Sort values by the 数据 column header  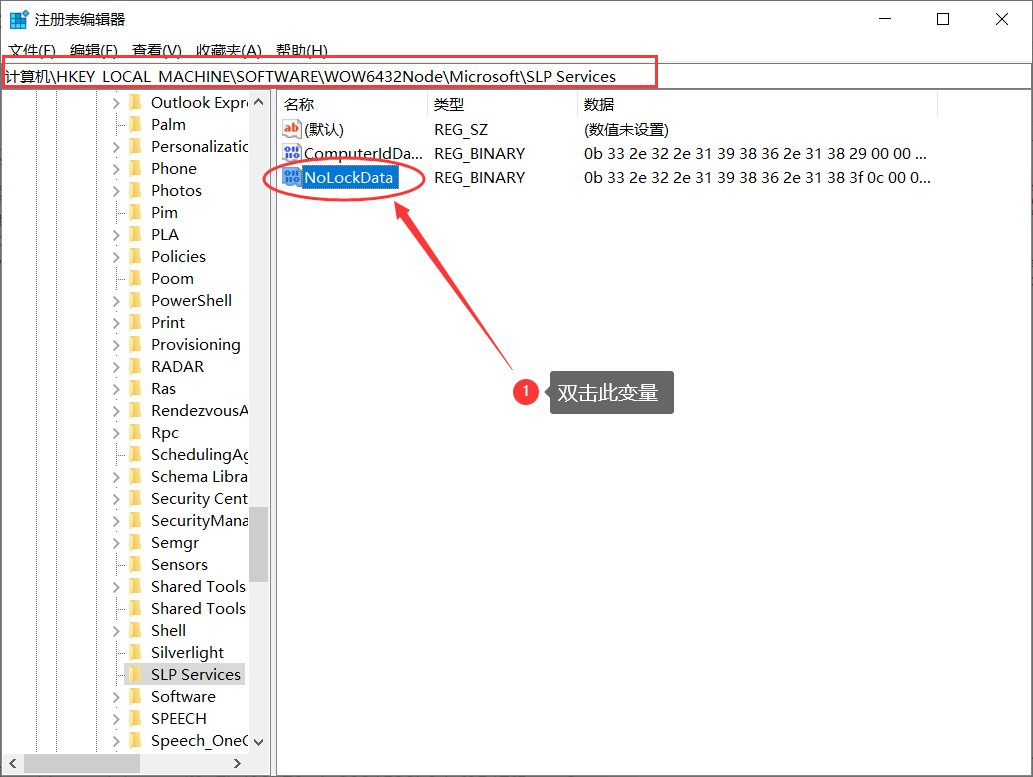(758, 104)
